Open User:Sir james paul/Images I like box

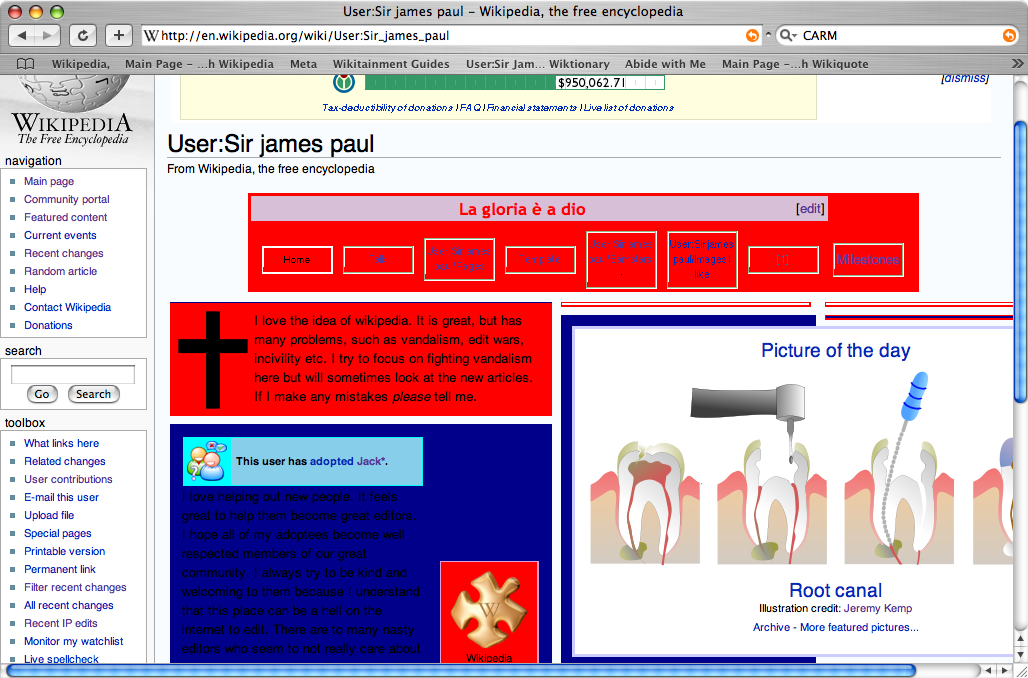(702, 260)
